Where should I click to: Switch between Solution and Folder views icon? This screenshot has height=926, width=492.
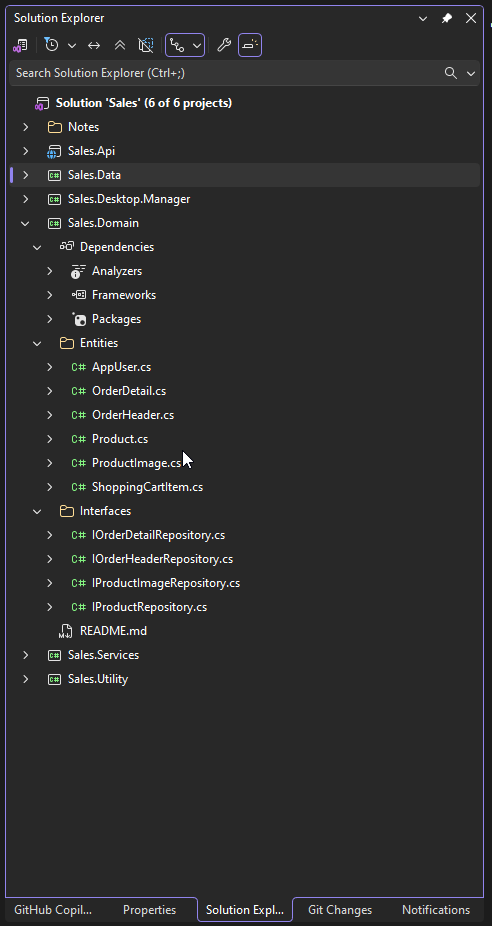point(20,45)
